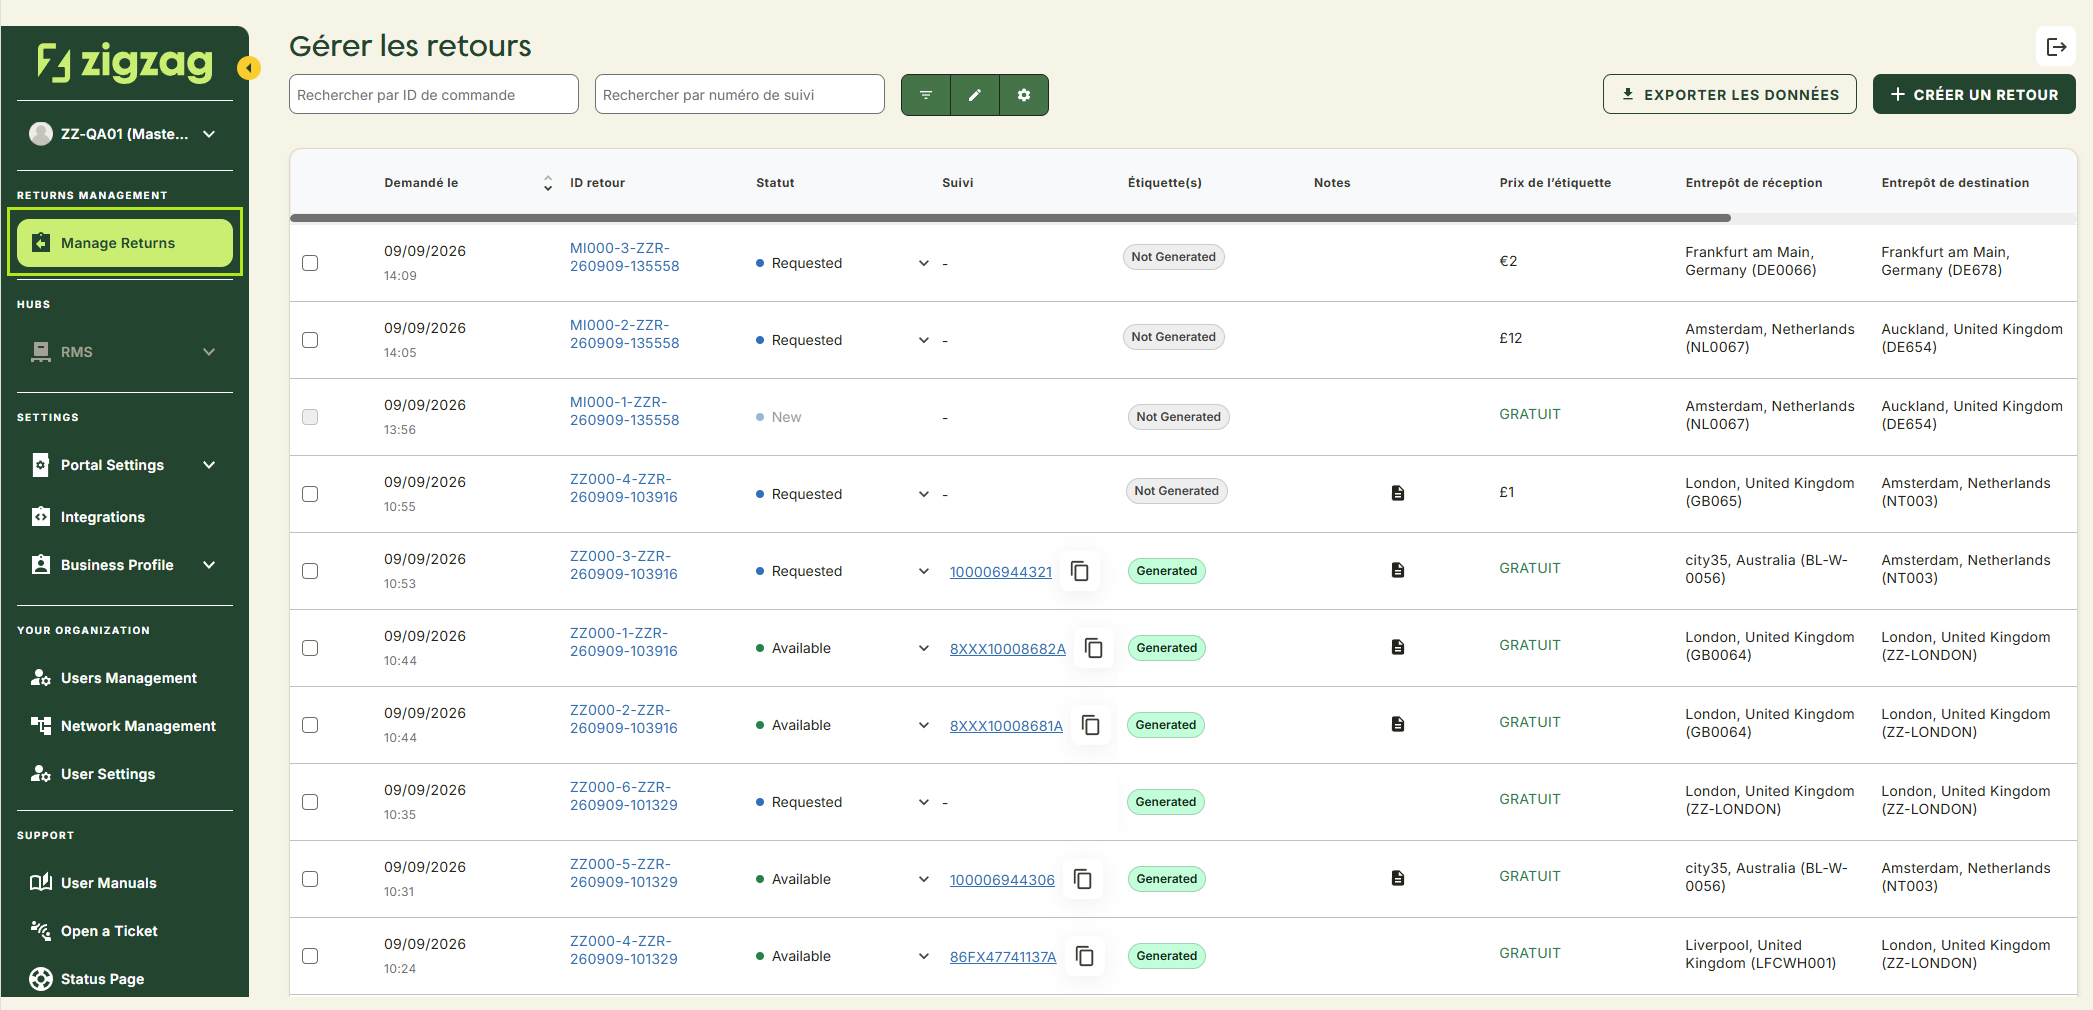
Task: Open note icon for ZZ000-1-ZZR-260909-103916
Action: click(x=1398, y=647)
